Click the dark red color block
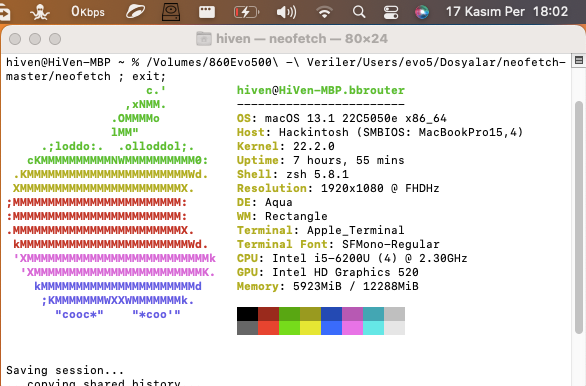The height and width of the screenshot is (386, 586). 268,314
